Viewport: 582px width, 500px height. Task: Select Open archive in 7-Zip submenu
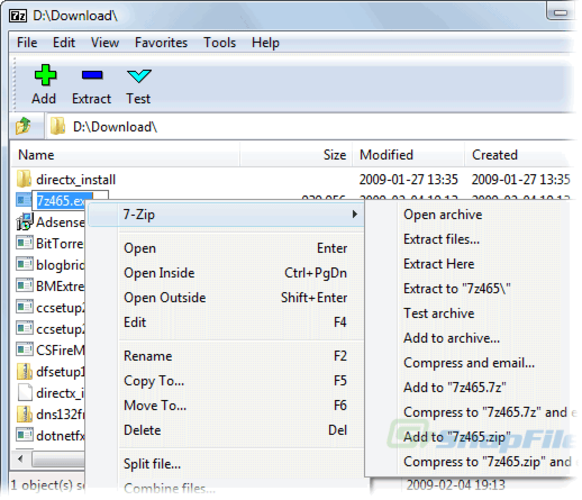pyautogui.click(x=443, y=214)
